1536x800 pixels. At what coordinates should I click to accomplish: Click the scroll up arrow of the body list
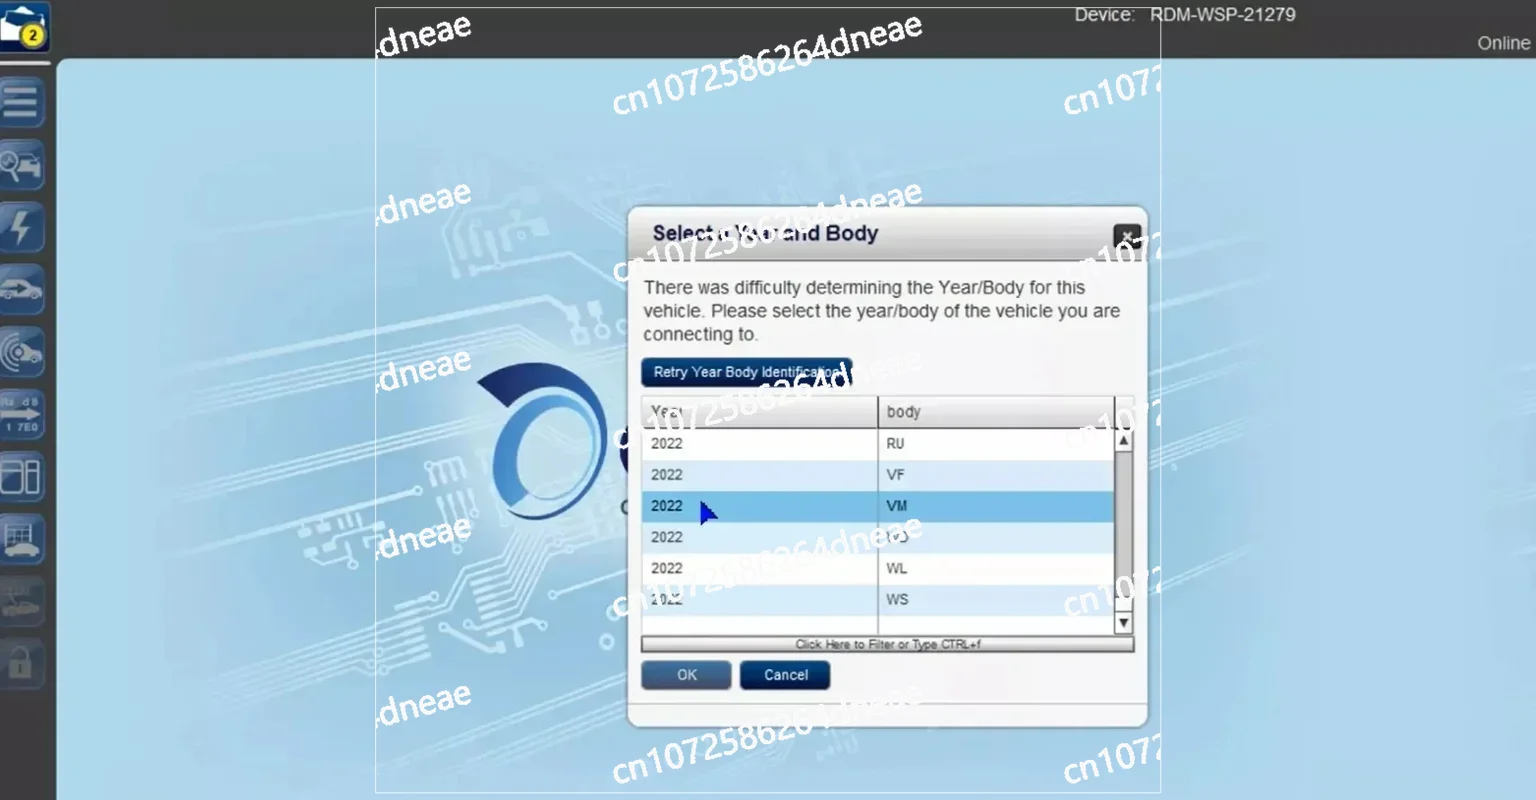point(1124,440)
